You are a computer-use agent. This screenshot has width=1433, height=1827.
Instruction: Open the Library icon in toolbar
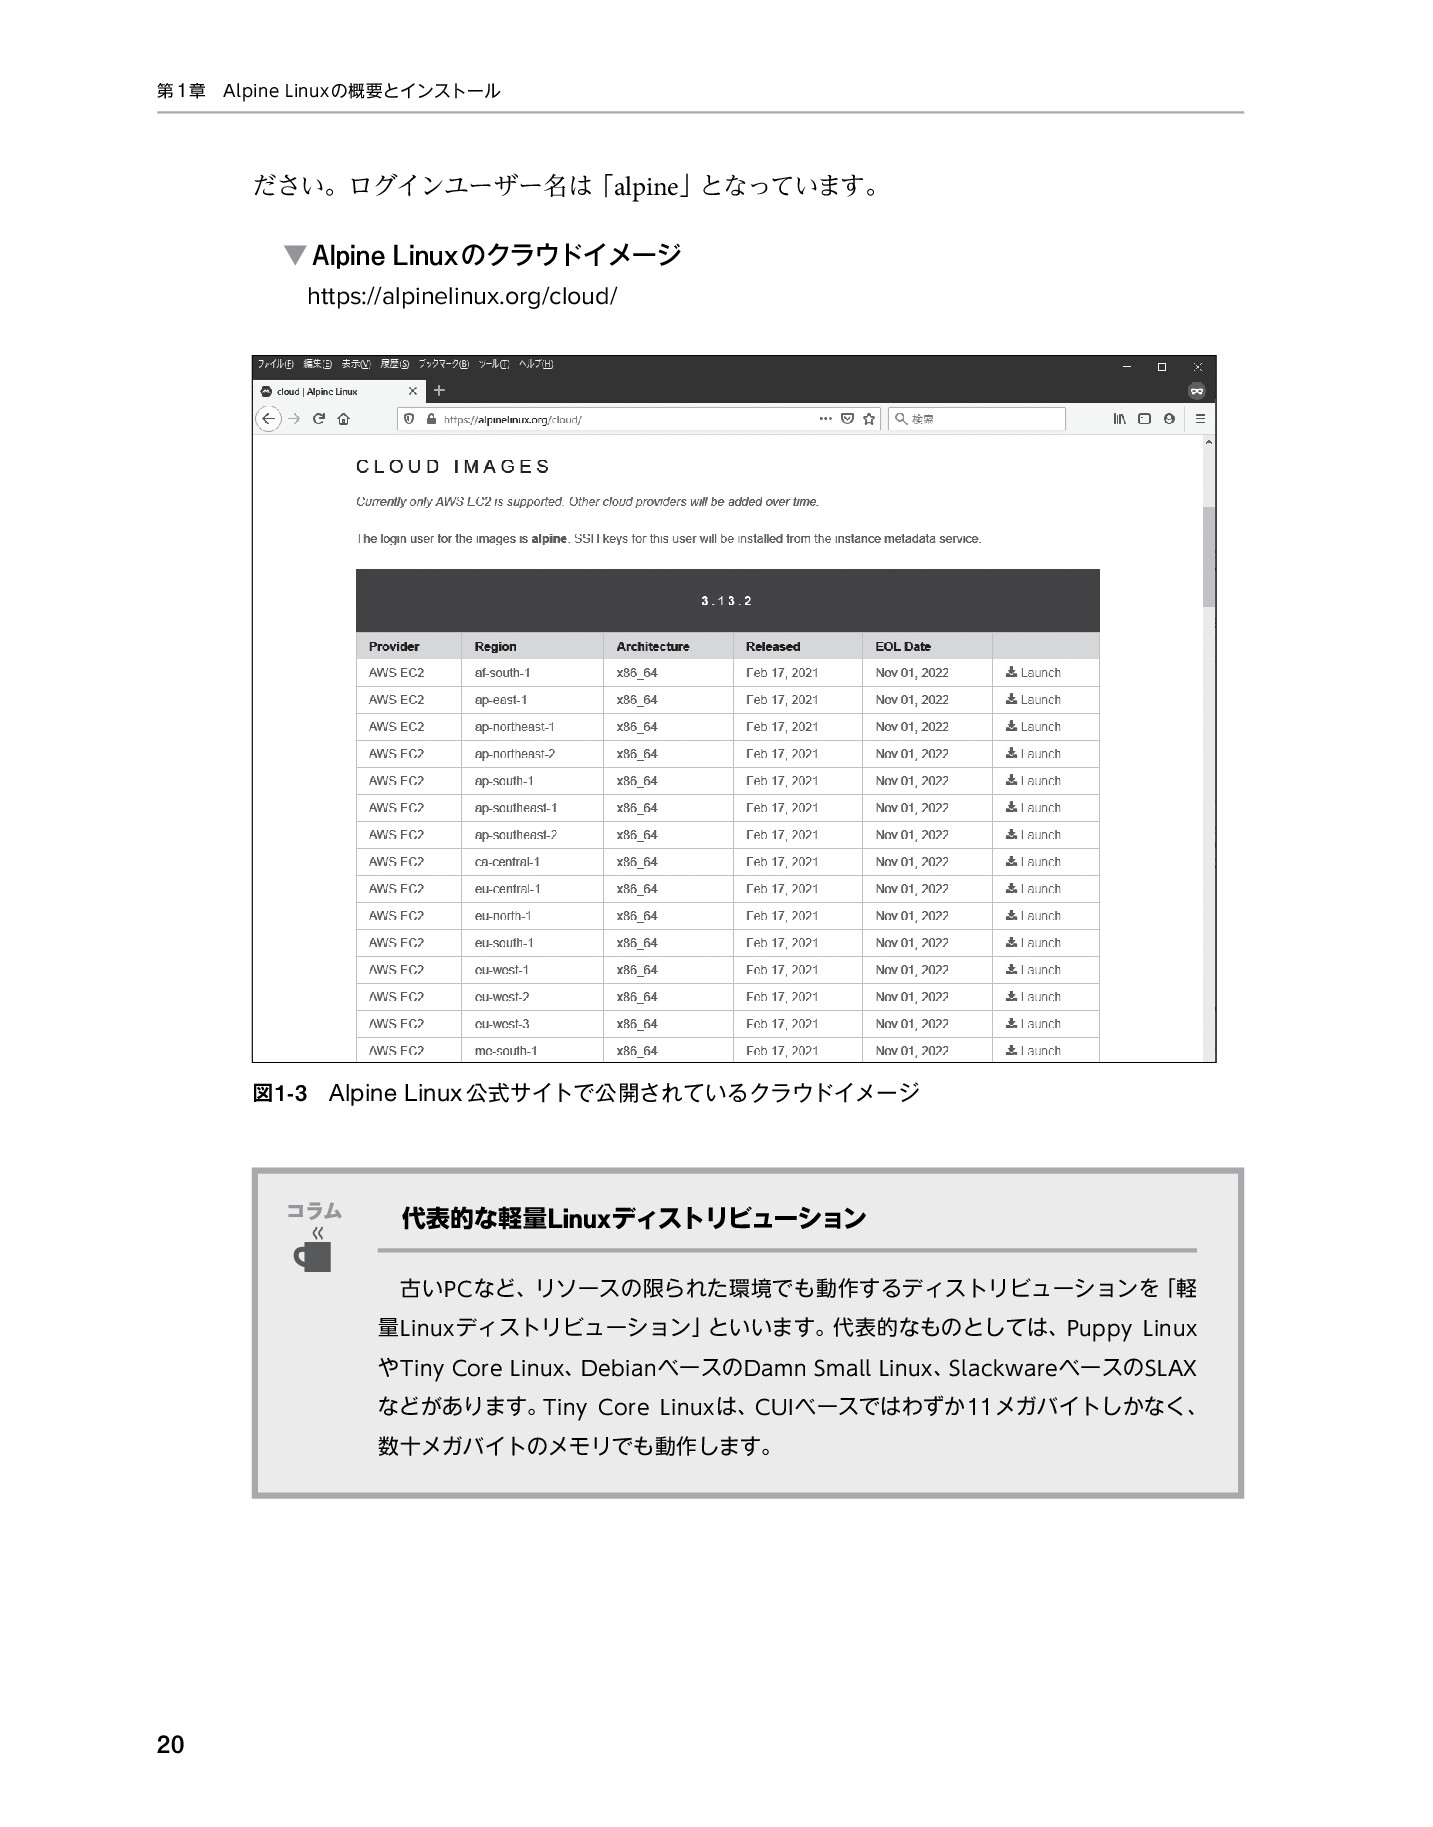1120,419
